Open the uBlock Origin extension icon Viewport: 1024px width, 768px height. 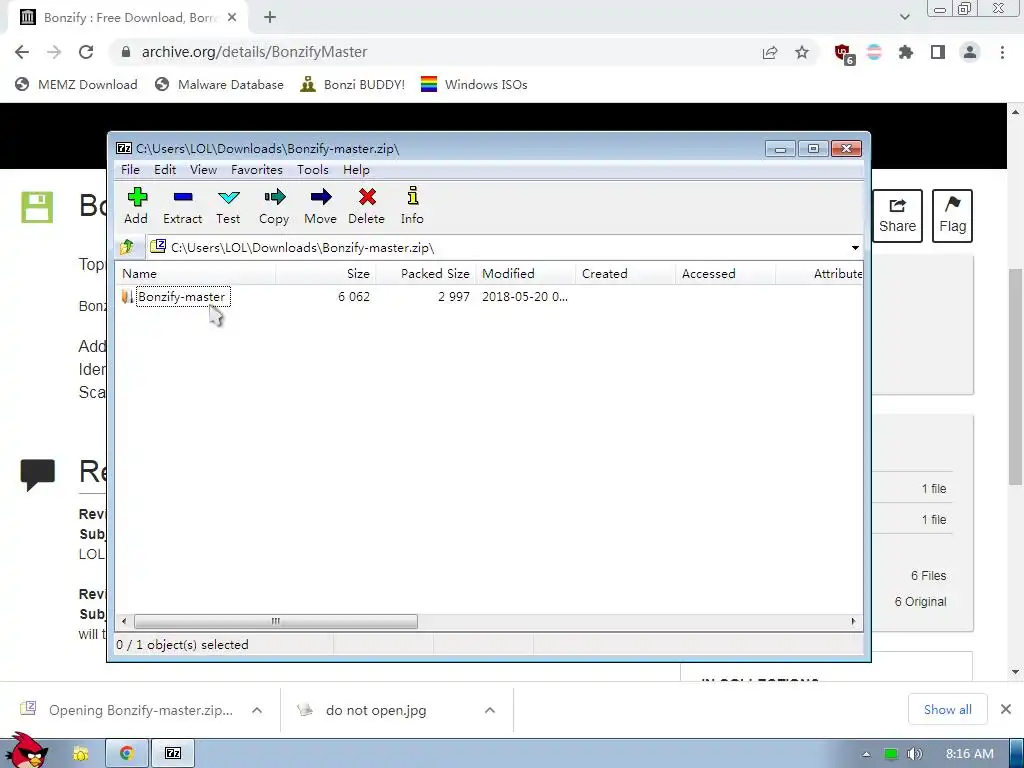click(844, 54)
